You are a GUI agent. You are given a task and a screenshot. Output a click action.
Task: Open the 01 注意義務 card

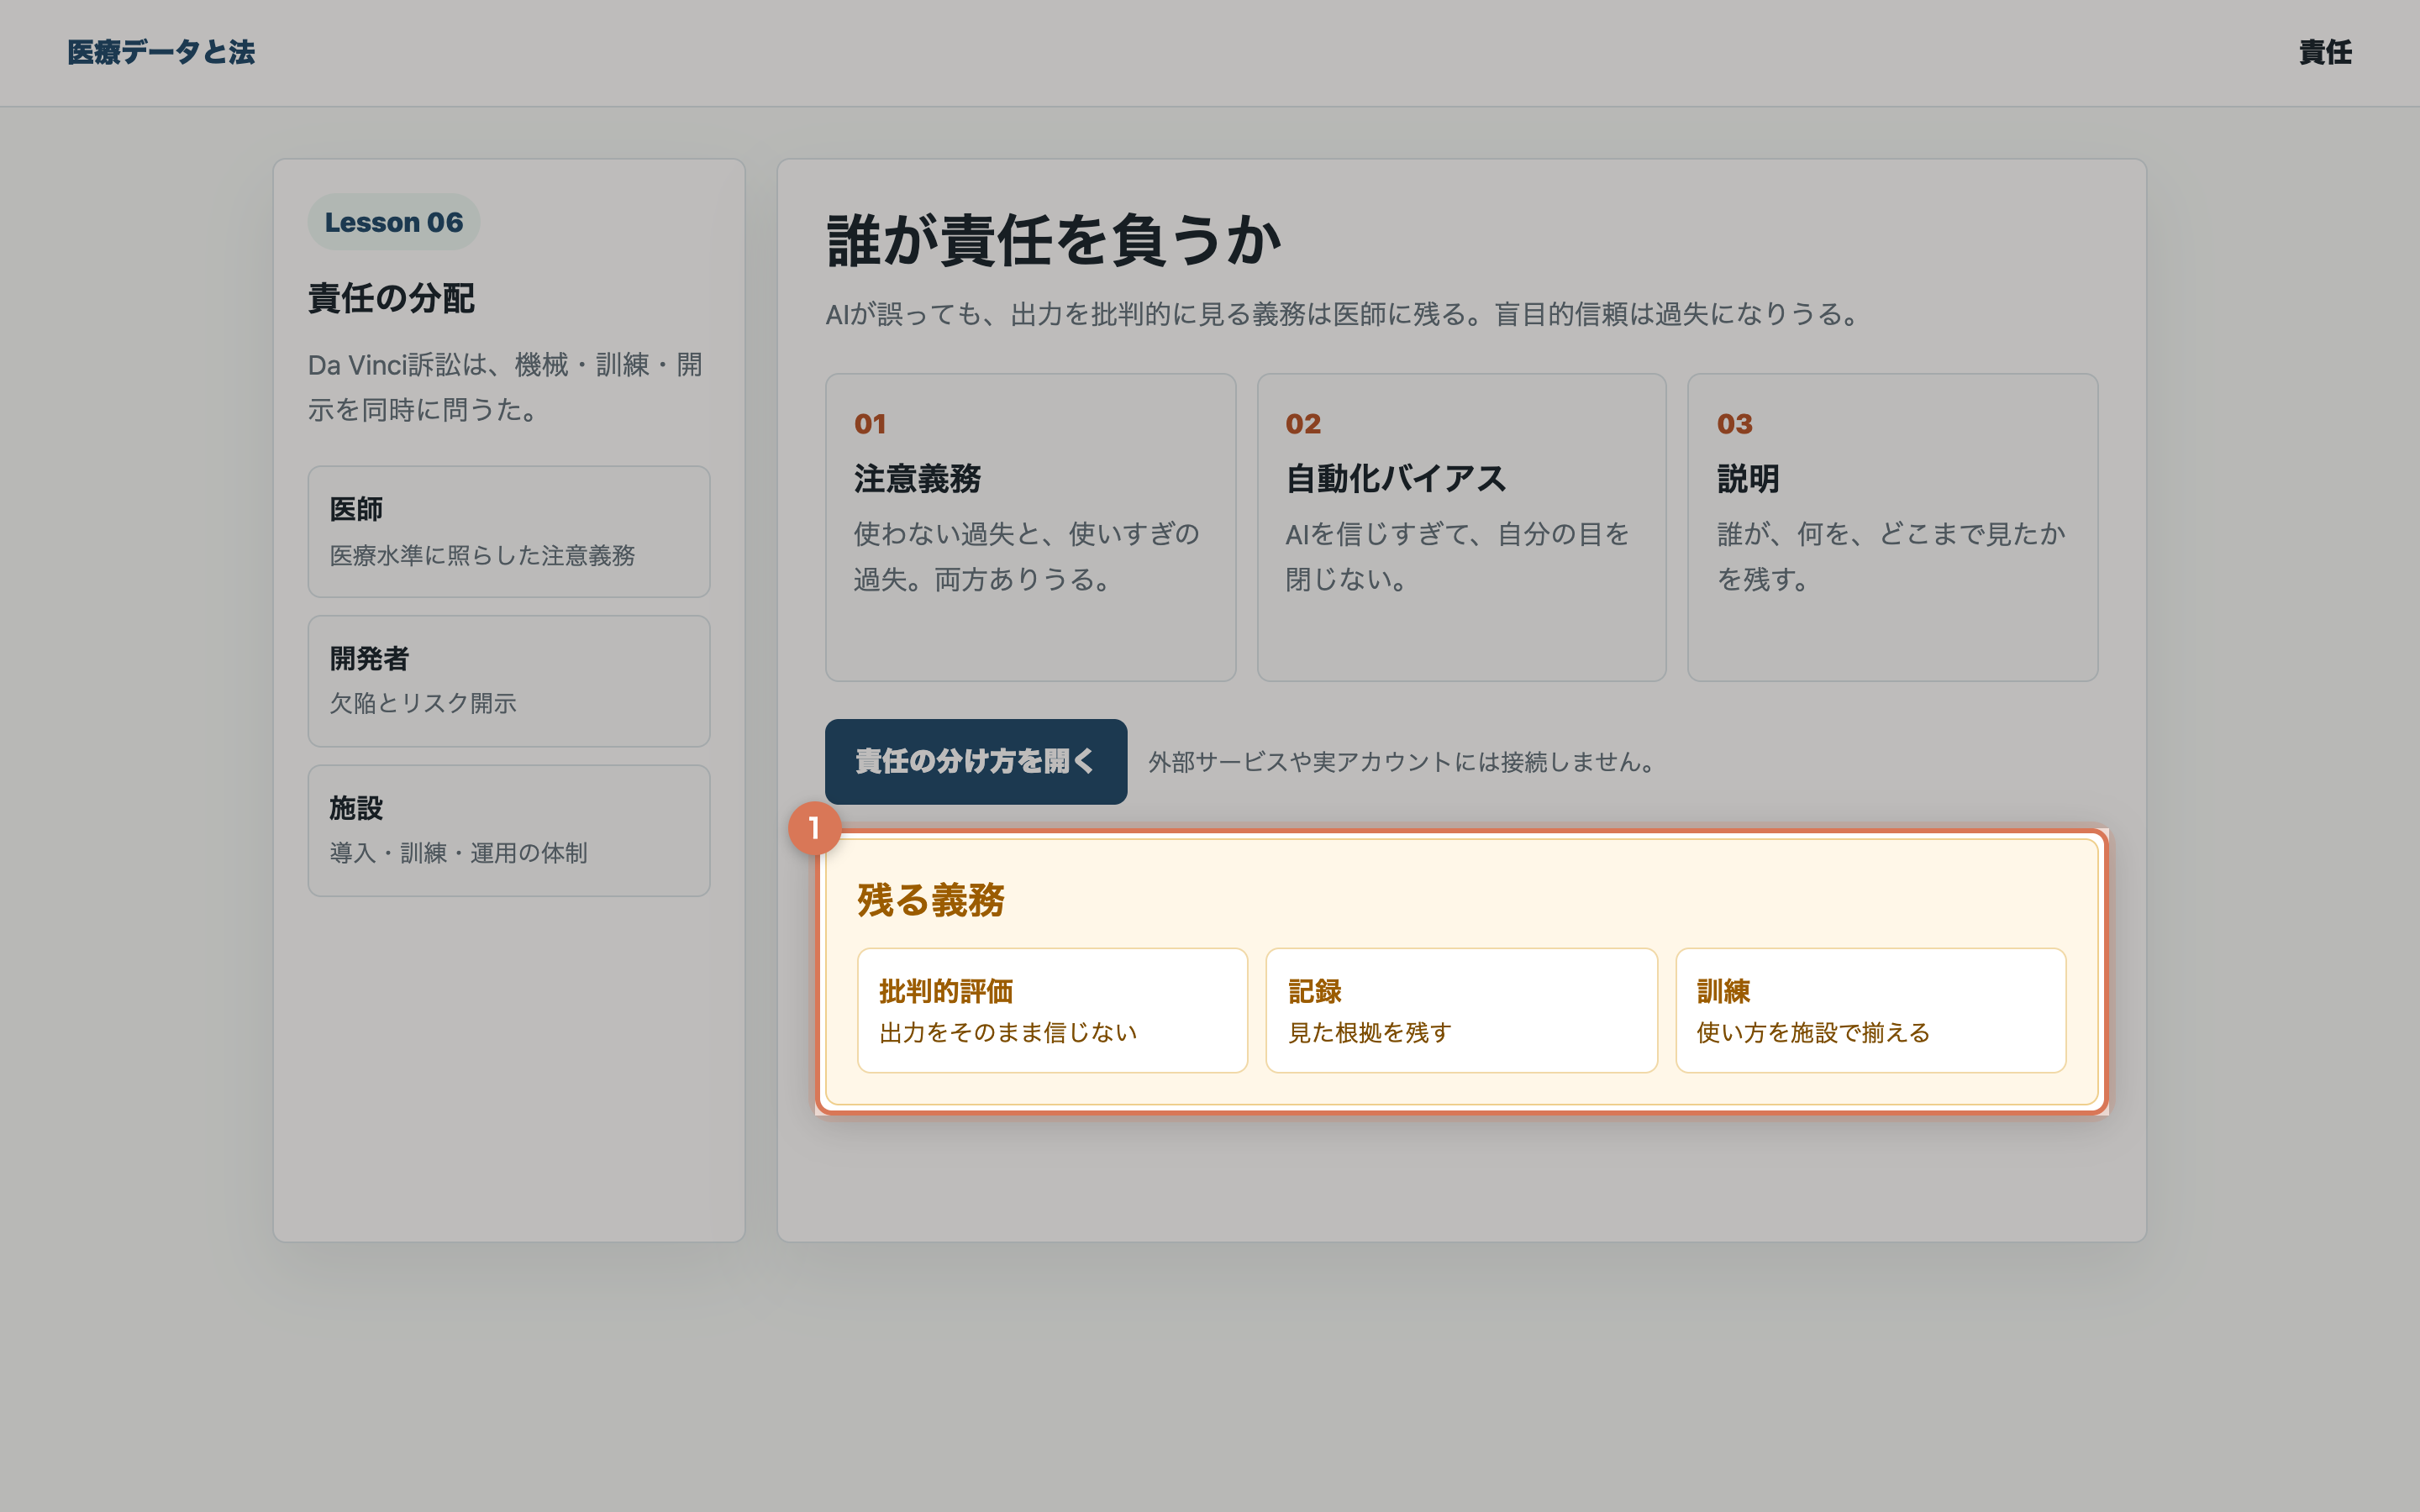1030,528
